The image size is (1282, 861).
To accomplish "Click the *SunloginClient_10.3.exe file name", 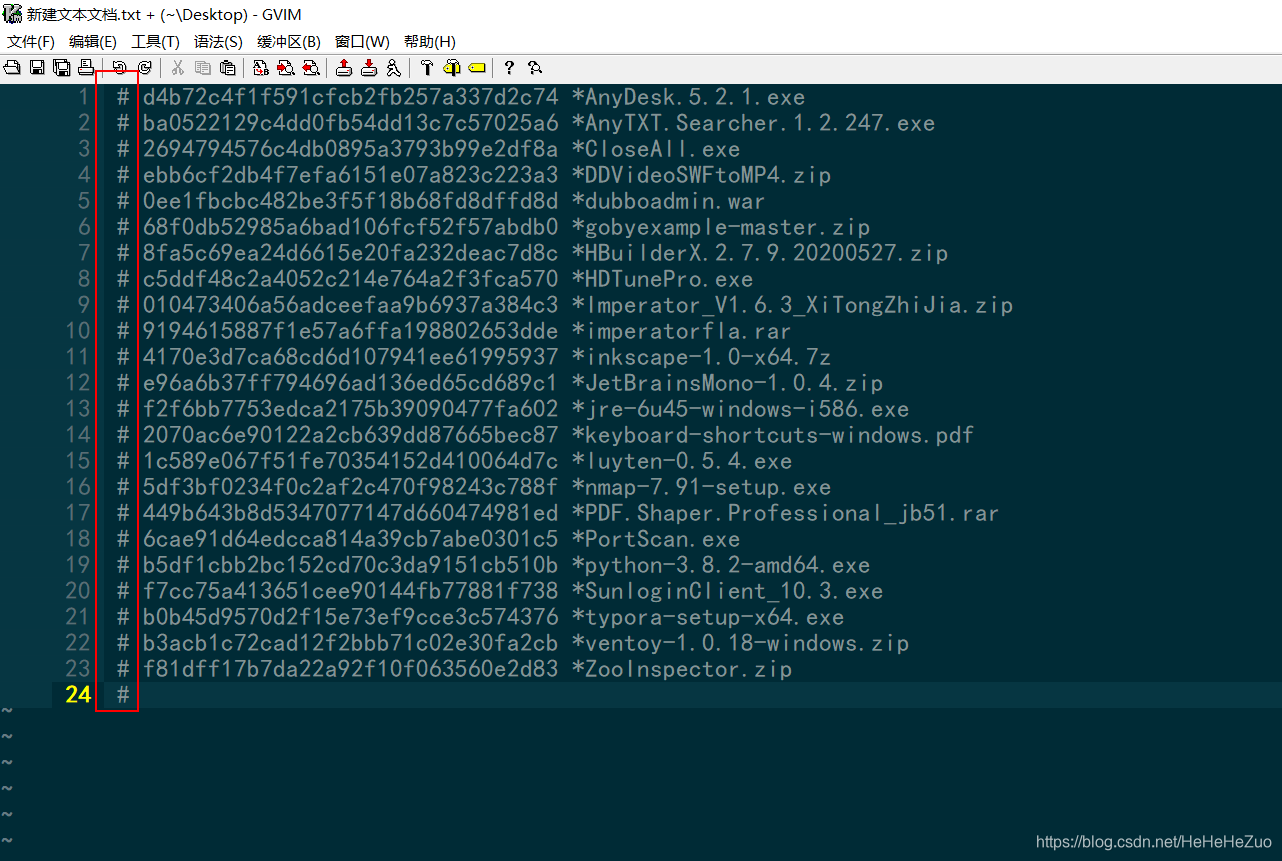I will 727,591.
